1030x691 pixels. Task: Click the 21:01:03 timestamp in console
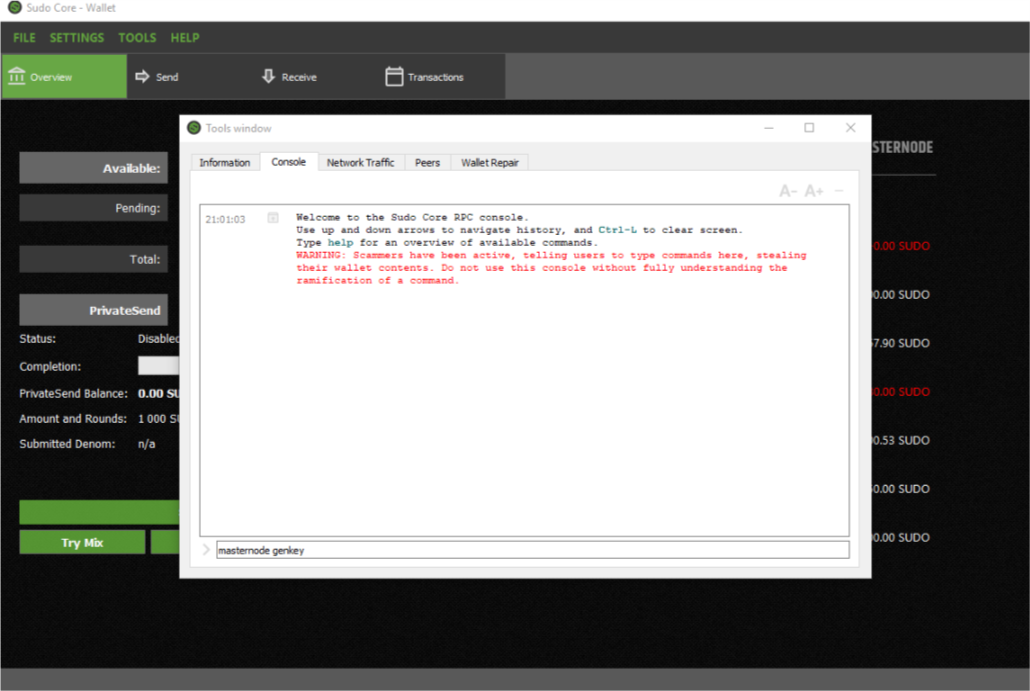pyautogui.click(x=225, y=219)
